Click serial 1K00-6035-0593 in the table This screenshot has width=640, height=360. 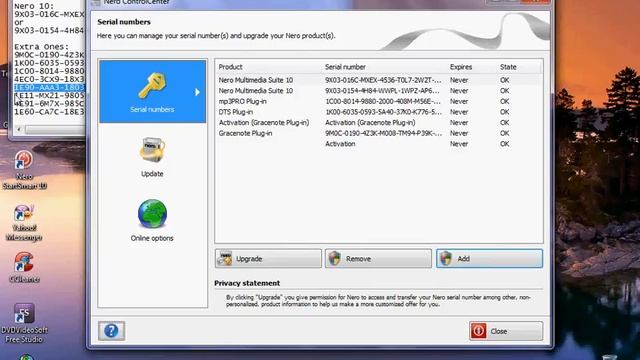pyautogui.click(x=383, y=112)
